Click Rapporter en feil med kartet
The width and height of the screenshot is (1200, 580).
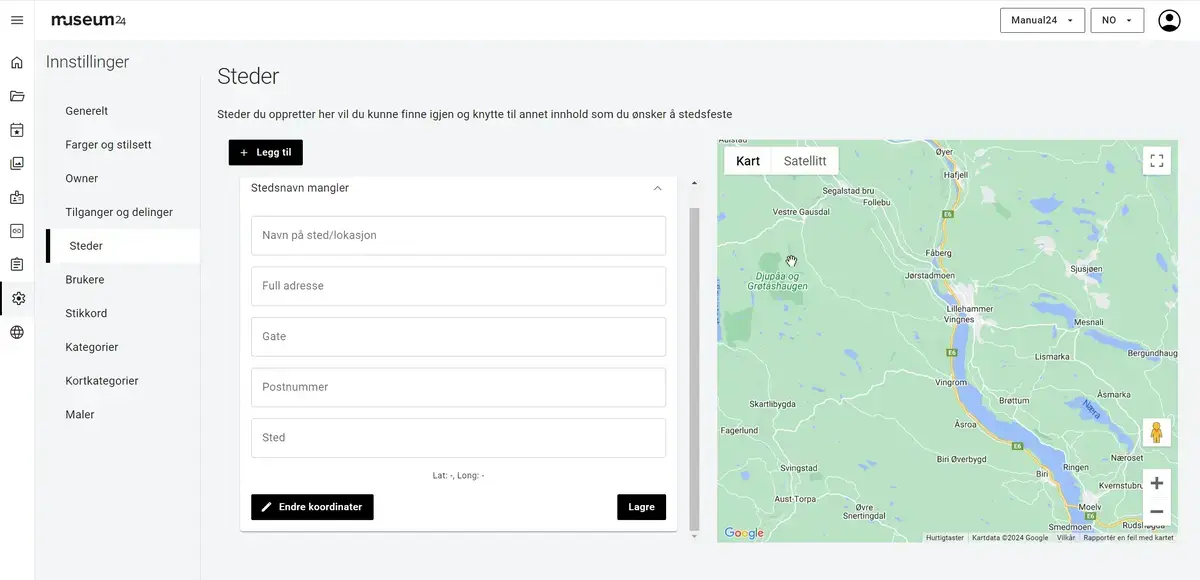coord(1128,538)
